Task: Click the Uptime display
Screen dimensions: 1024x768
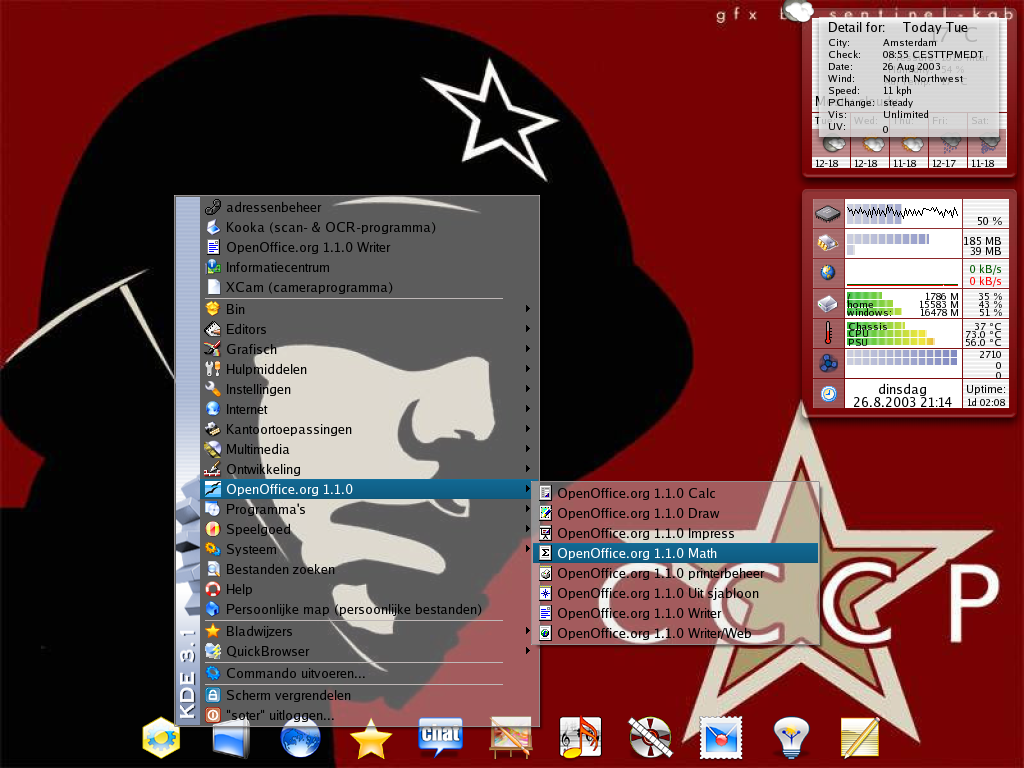Action: click(x=986, y=395)
